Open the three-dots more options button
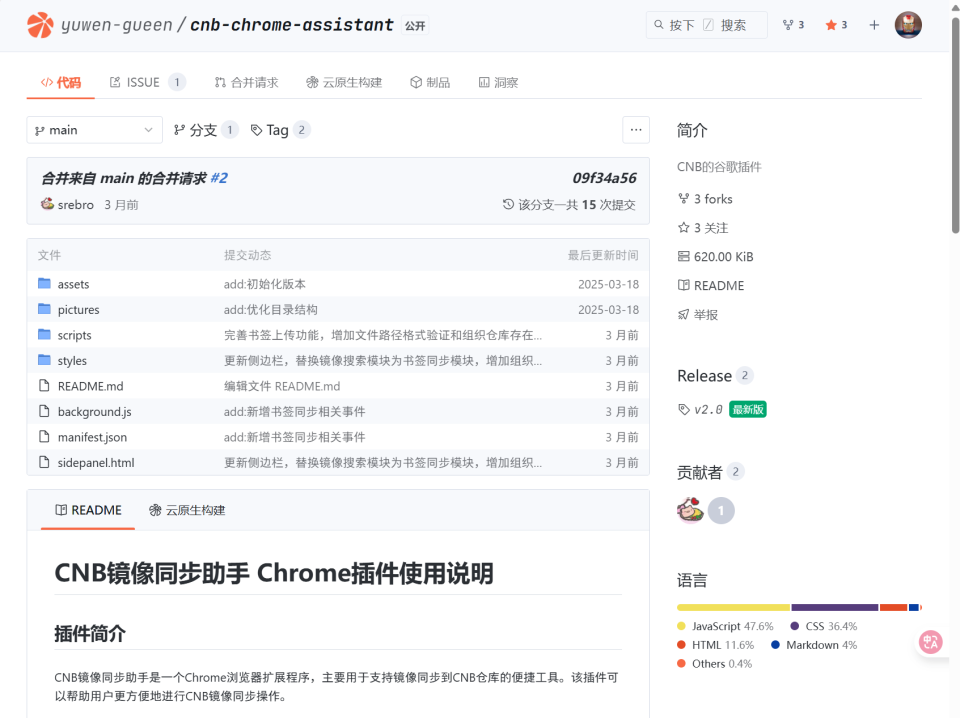This screenshot has width=960, height=718. coord(636,130)
